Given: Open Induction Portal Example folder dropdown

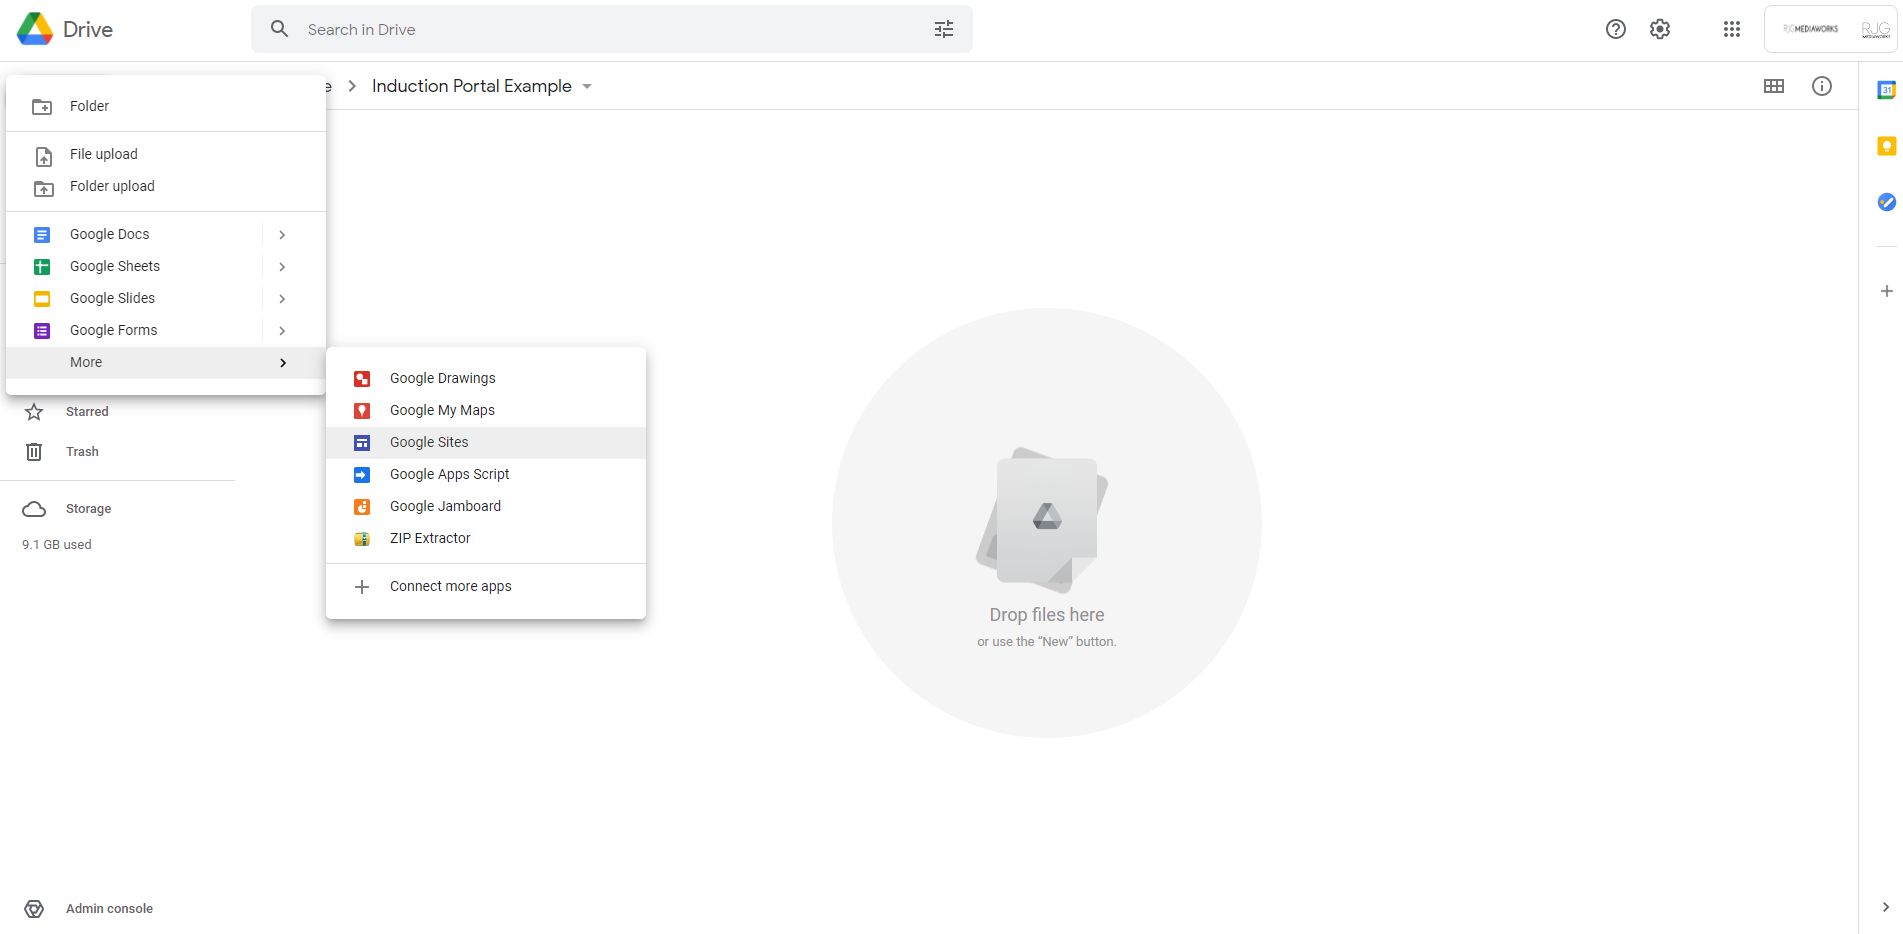Looking at the screenshot, I should pyautogui.click(x=587, y=87).
